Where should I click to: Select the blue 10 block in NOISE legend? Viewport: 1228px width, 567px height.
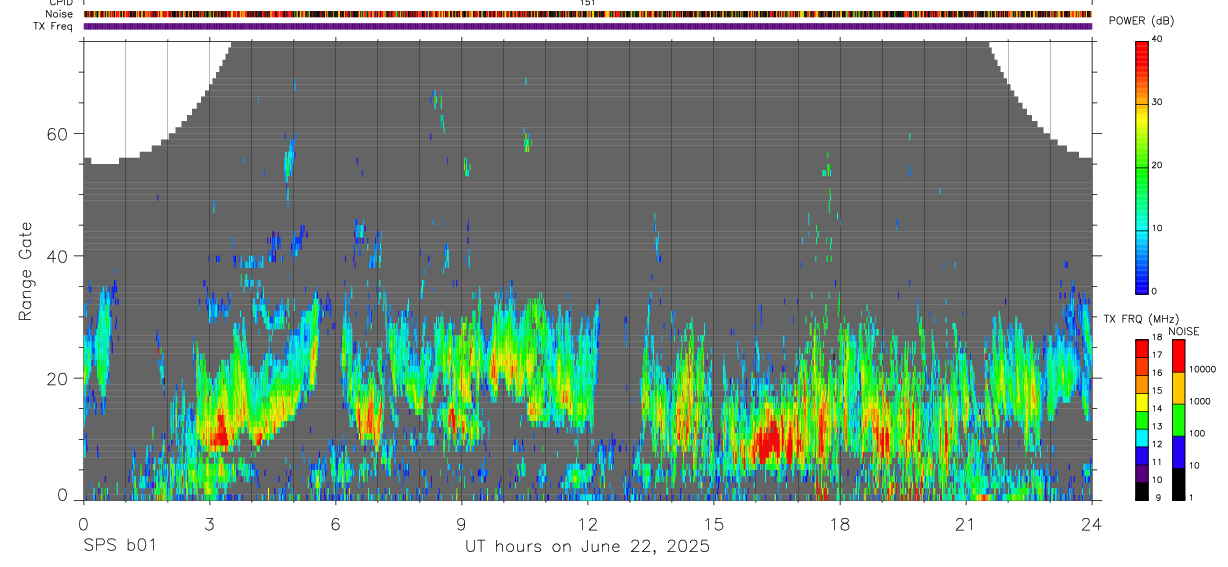tap(1176, 452)
